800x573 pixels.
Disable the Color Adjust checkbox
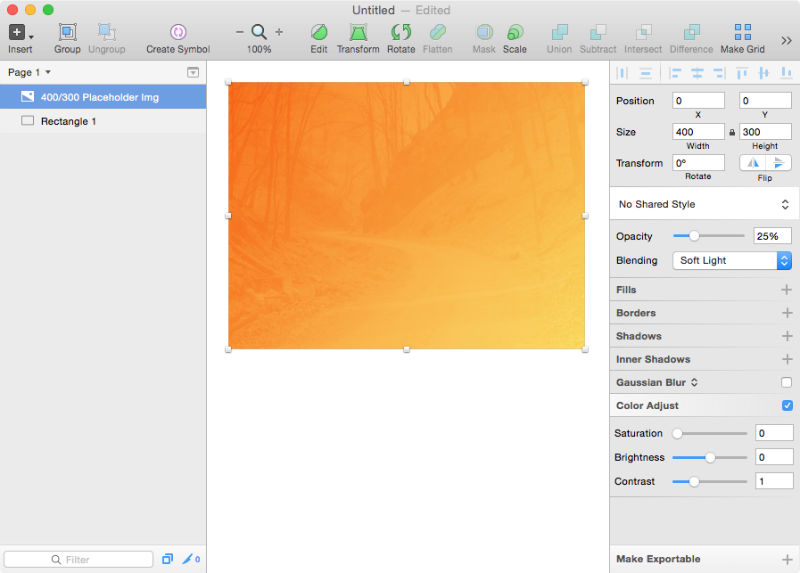(x=786, y=406)
